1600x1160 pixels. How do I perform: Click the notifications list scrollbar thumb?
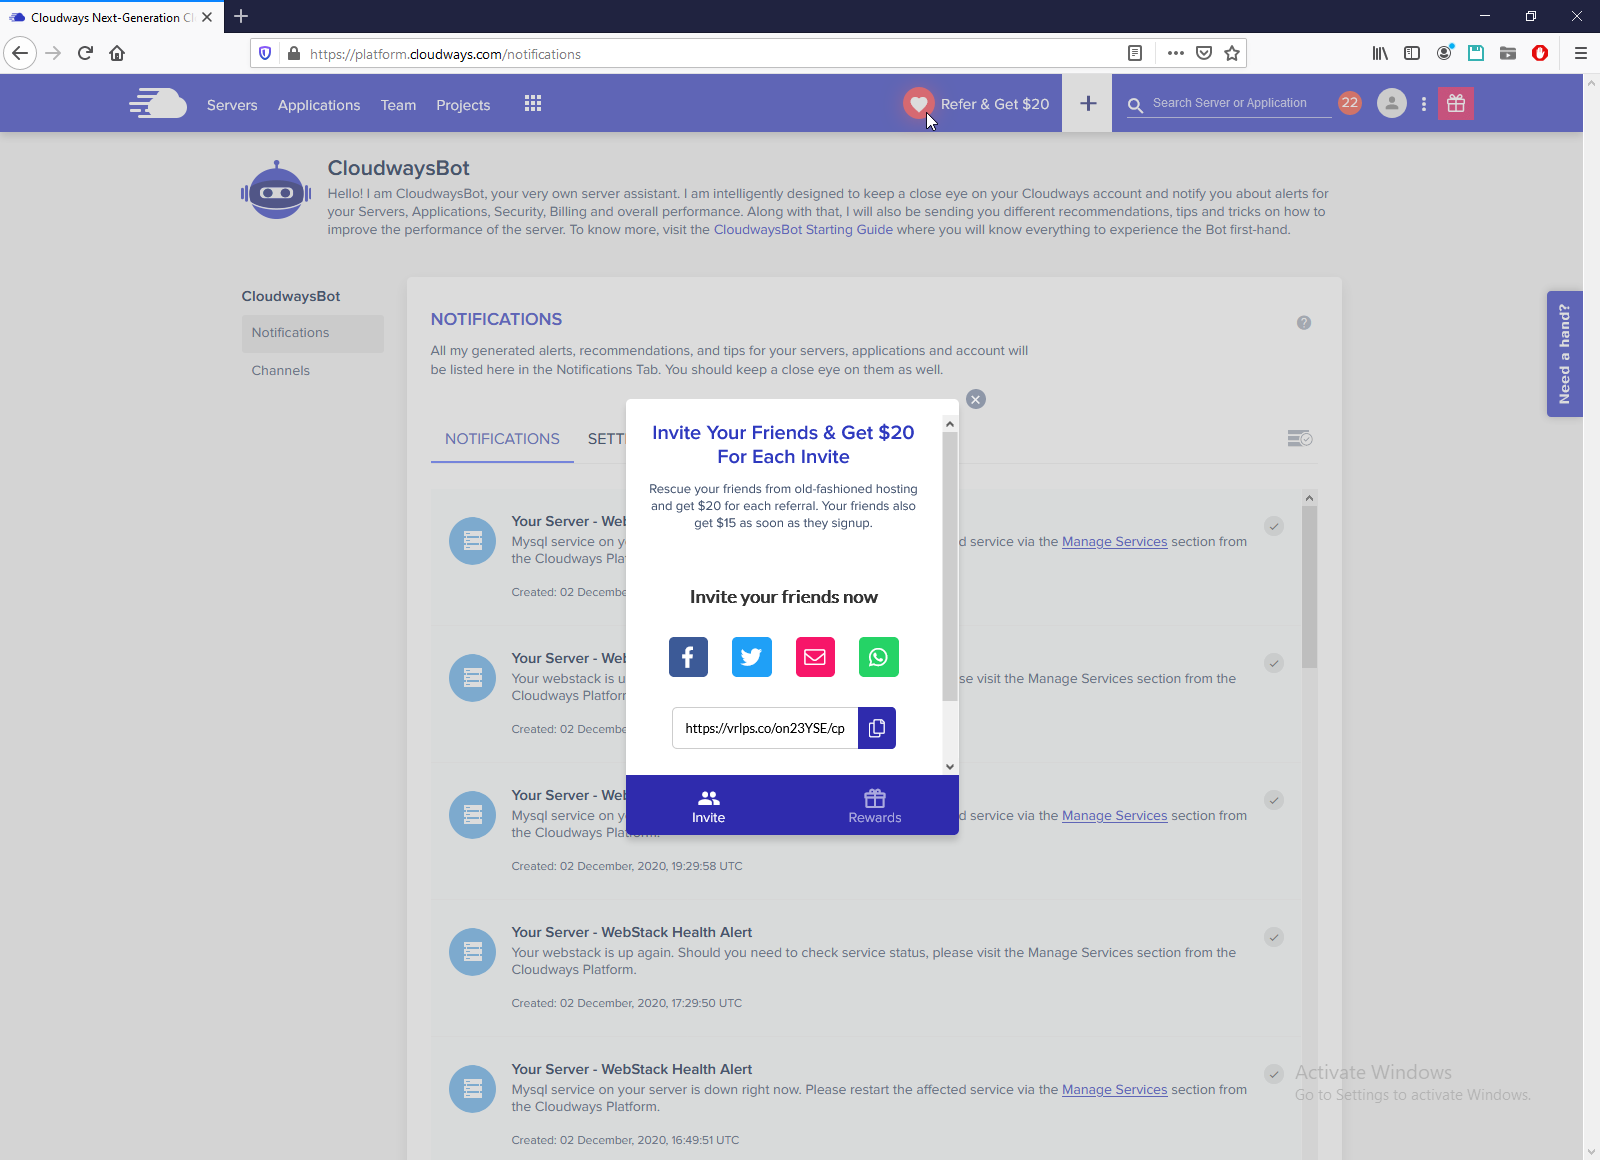1309,587
